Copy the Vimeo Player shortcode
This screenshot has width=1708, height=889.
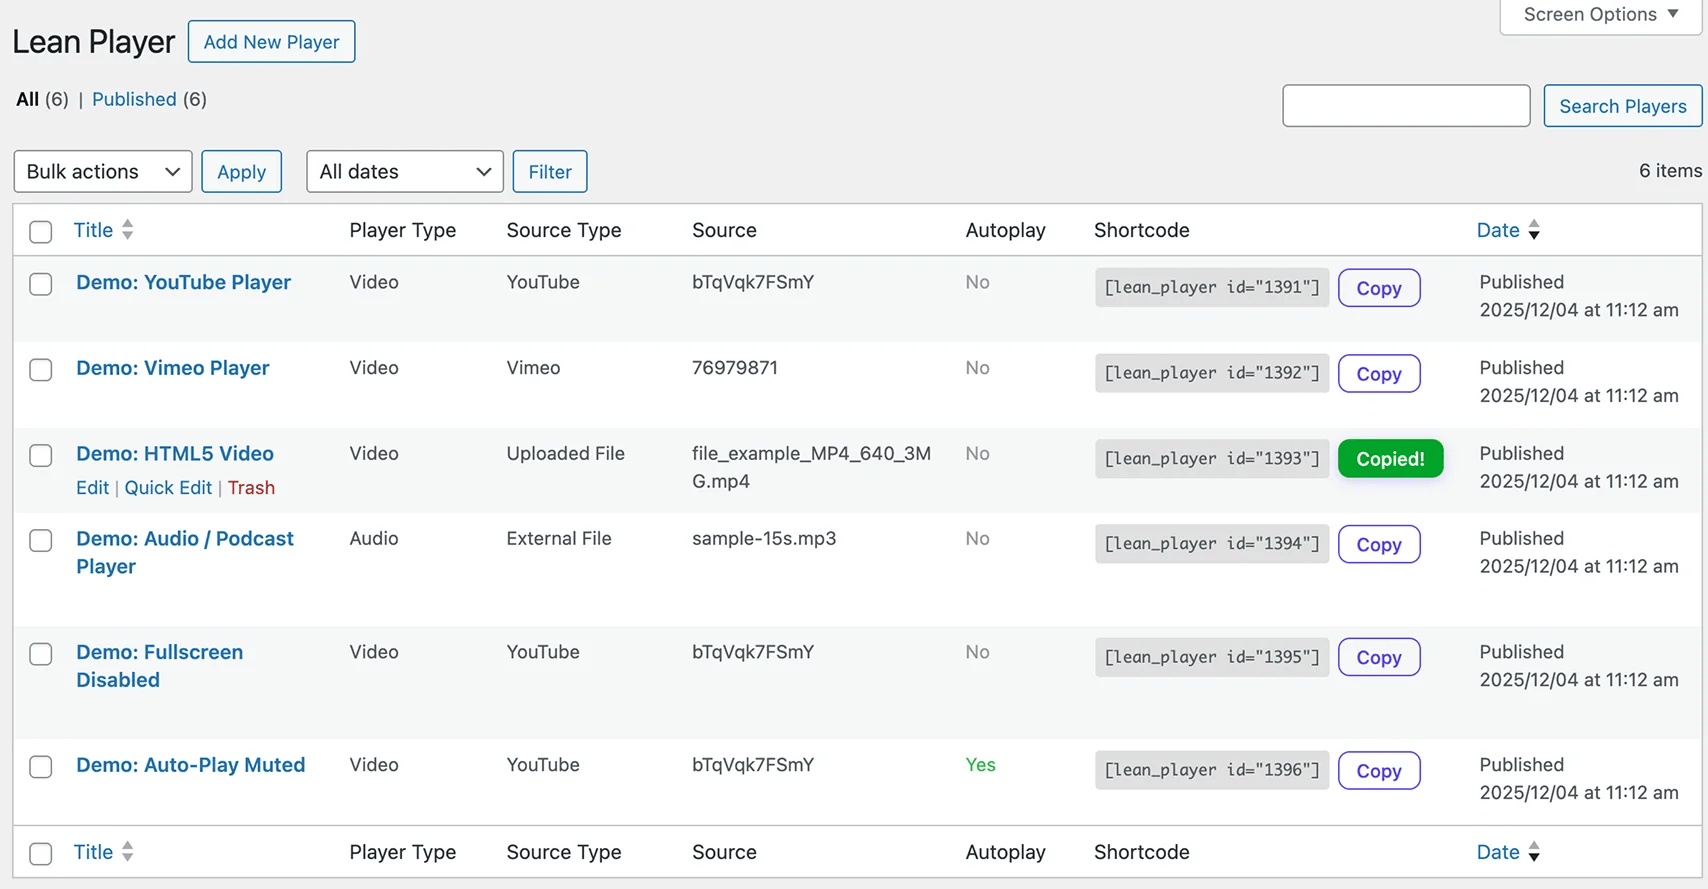pyautogui.click(x=1378, y=374)
